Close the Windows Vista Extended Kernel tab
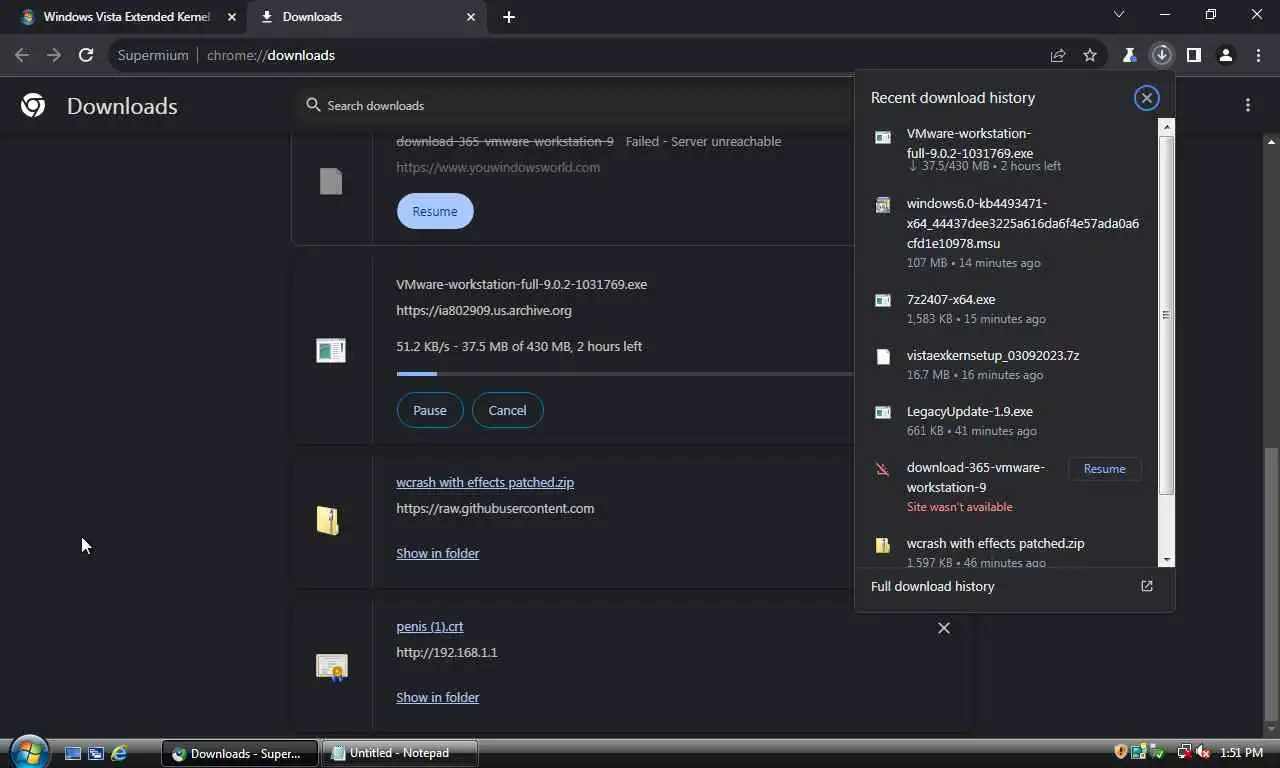The height and width of the screenshot is (768, 1280). tap(231, 17)
